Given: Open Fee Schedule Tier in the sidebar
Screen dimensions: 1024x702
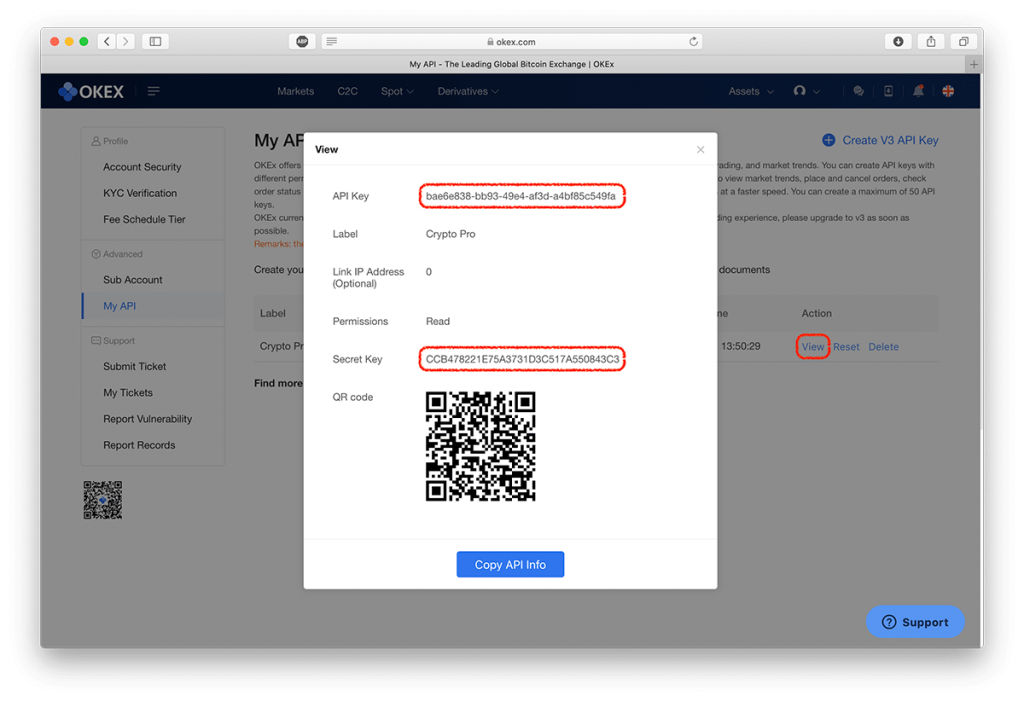Looking at the screenshot, I should (144, 219).
